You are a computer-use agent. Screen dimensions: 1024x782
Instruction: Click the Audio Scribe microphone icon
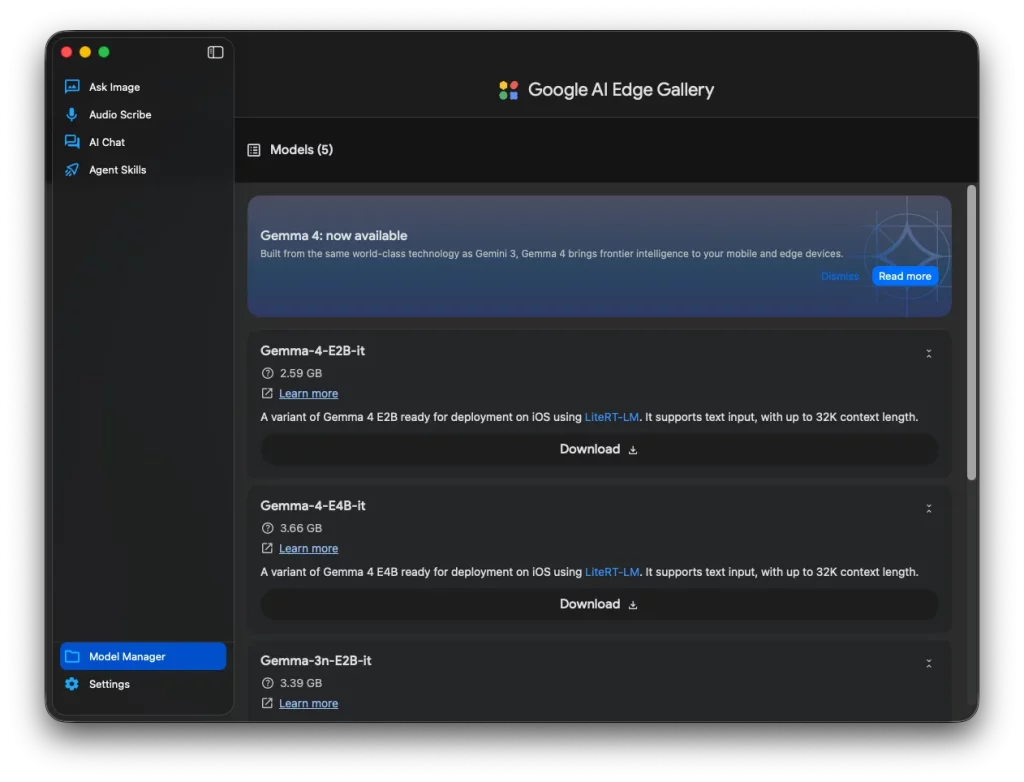click(x=72, y=114)
